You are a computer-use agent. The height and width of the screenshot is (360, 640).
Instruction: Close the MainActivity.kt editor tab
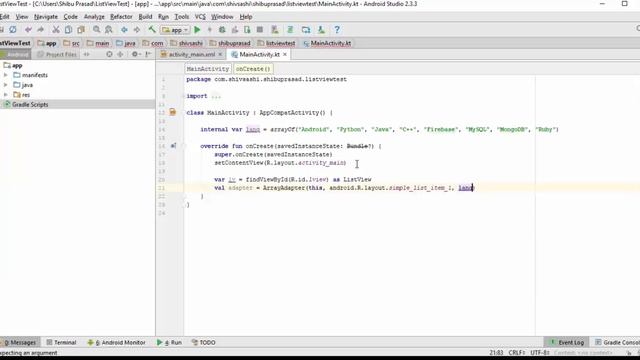[x=285, y=54]
